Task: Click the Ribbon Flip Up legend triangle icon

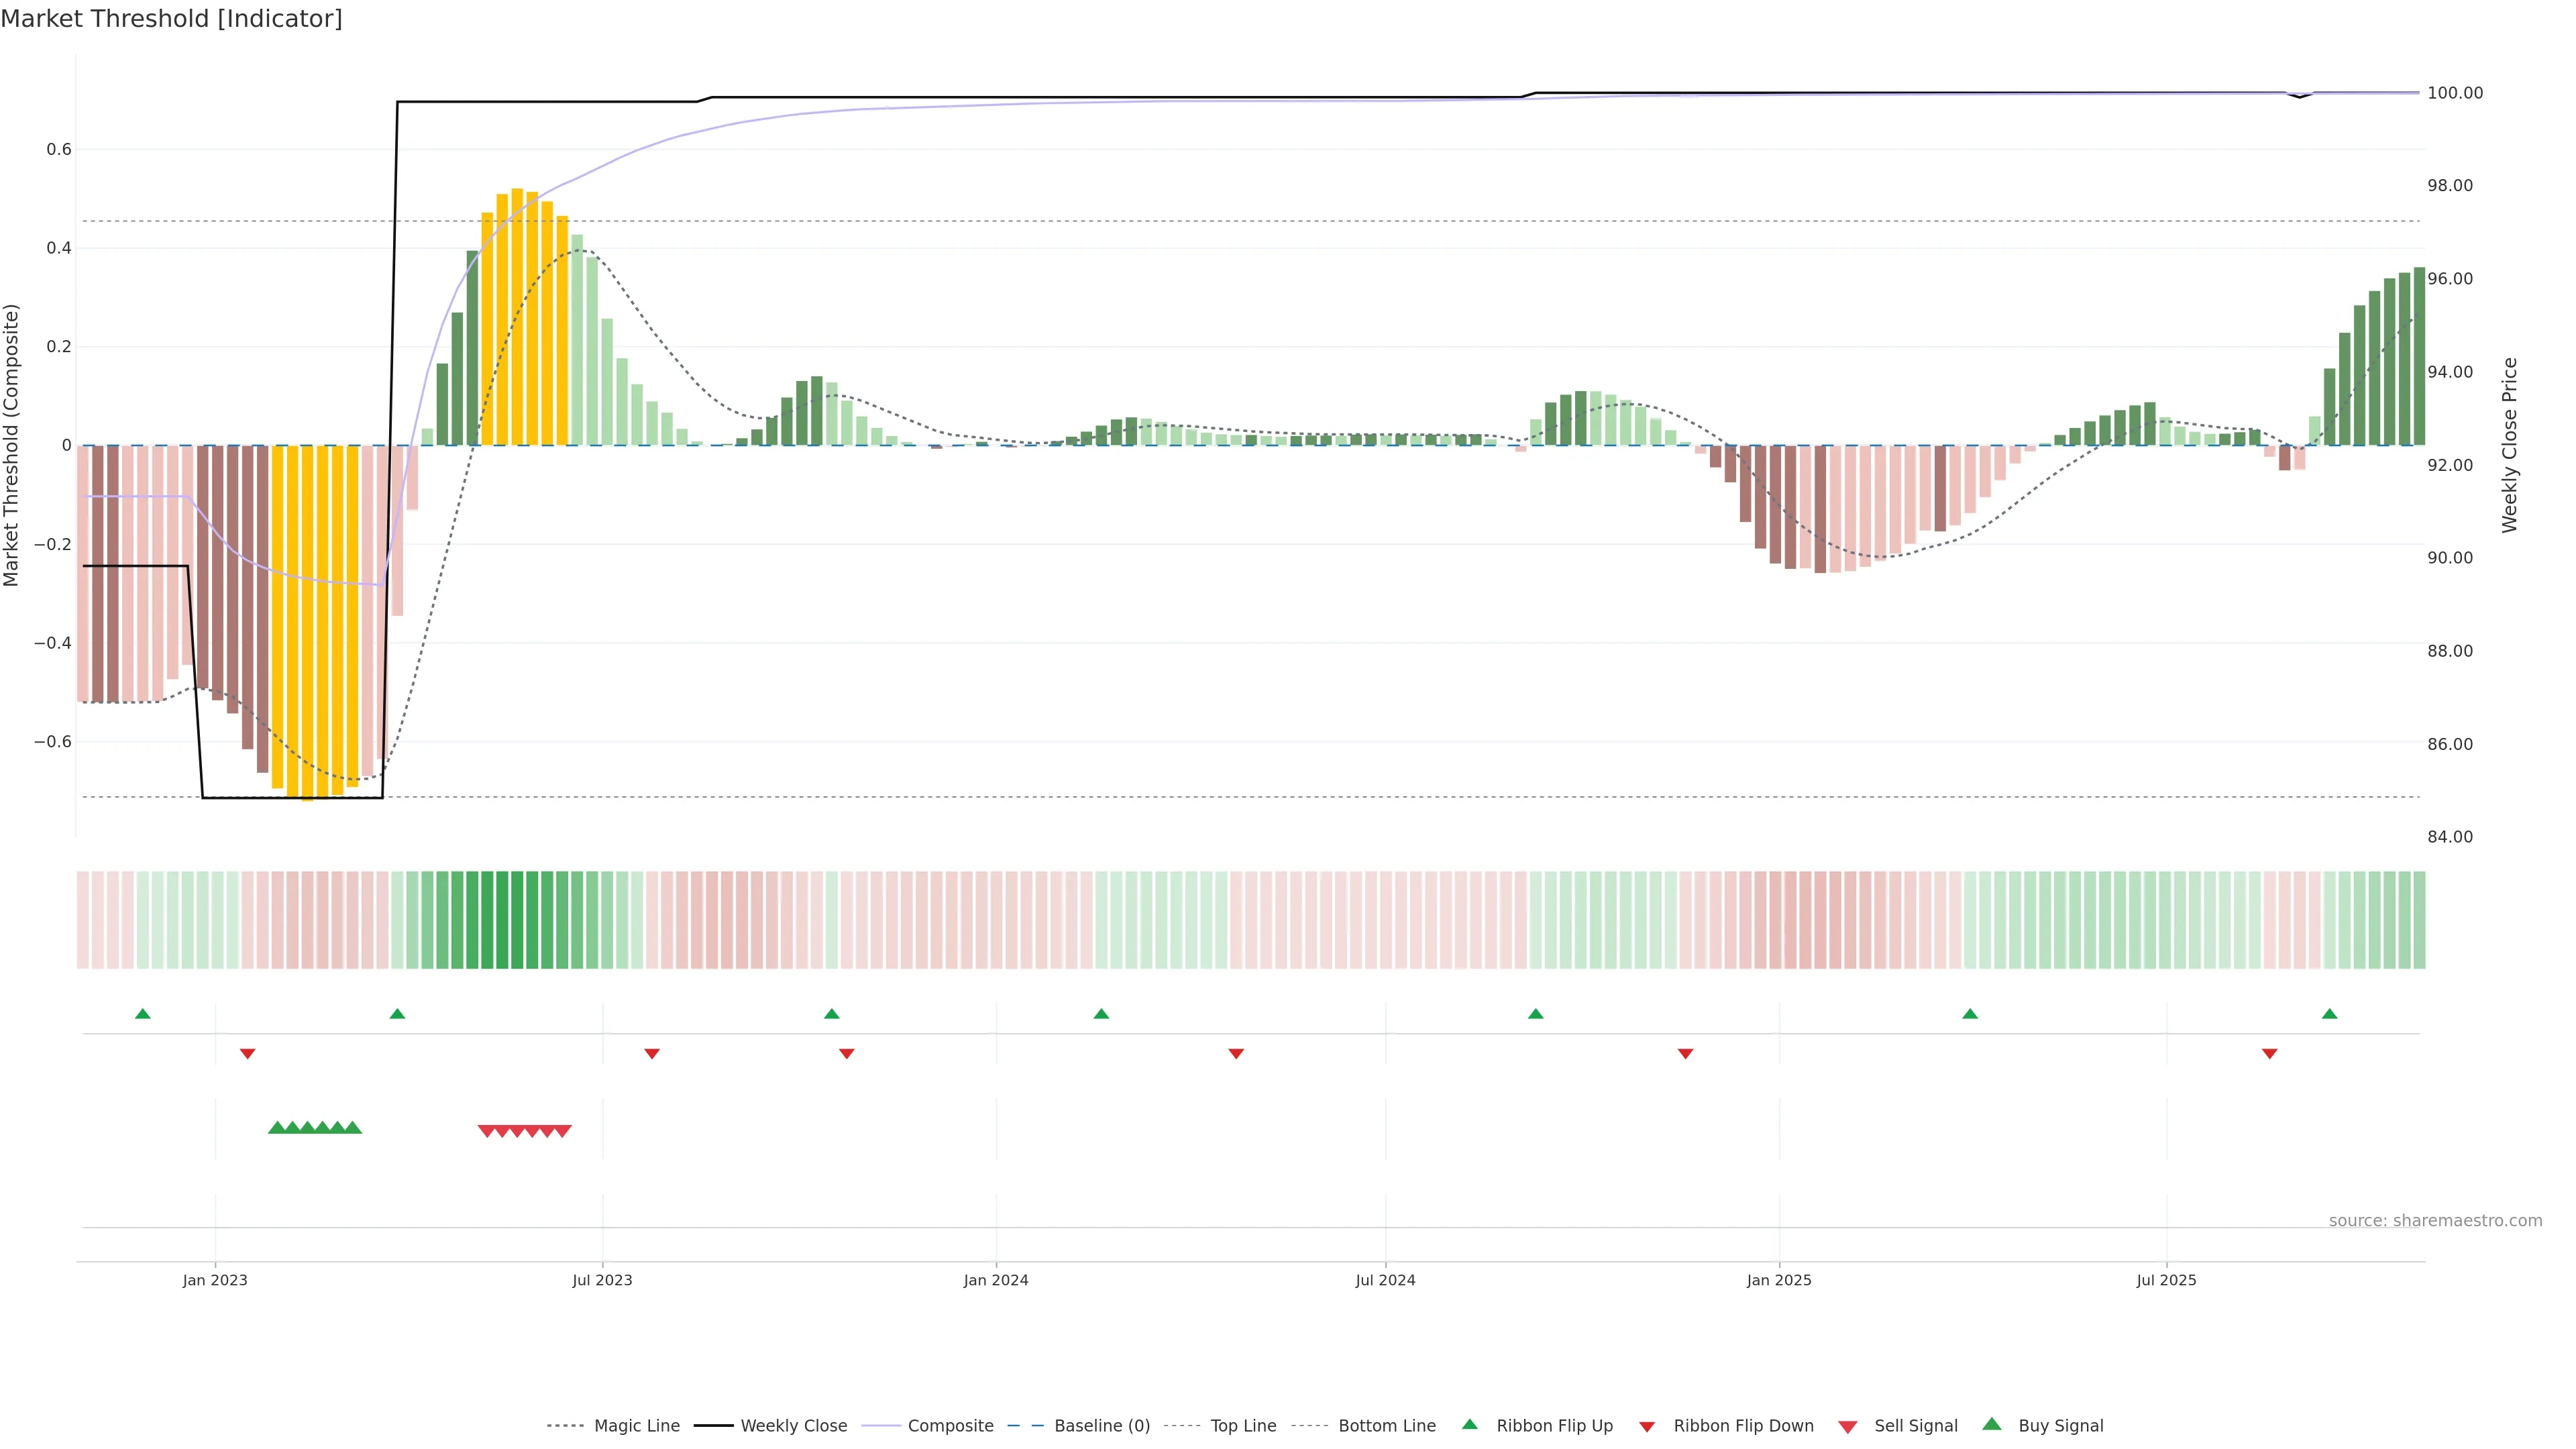Action: click(1469, 1425)
